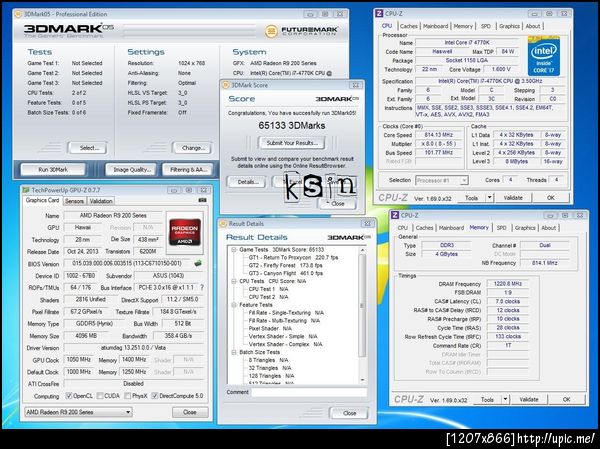Viewport: 600px width, 449px height.
Task: Toggle the OpenCL checkbox in GPU-Z
Action: coord(68,396)
